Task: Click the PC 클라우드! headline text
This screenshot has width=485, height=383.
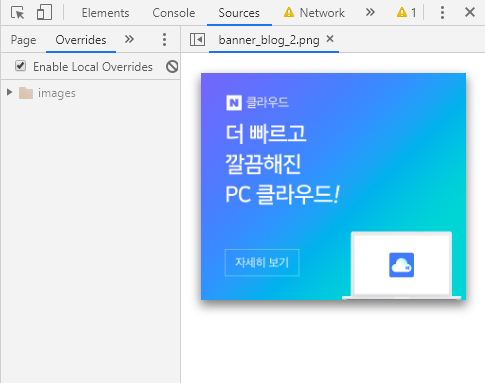Action: tap(282, 194)
